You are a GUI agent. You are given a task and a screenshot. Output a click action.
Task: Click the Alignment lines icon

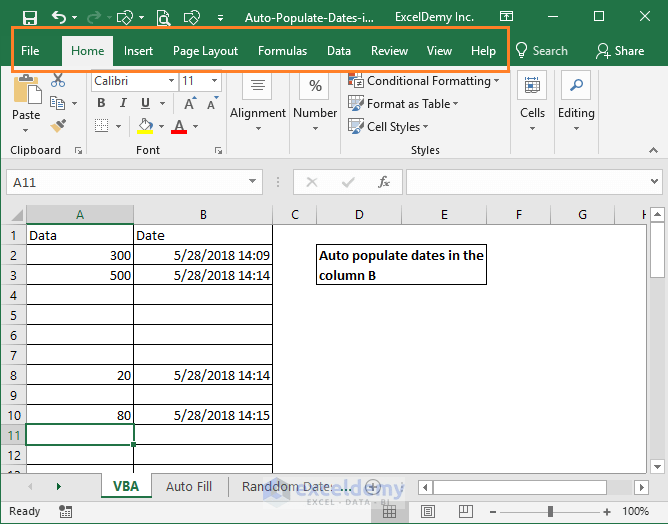tap(258, 85)
